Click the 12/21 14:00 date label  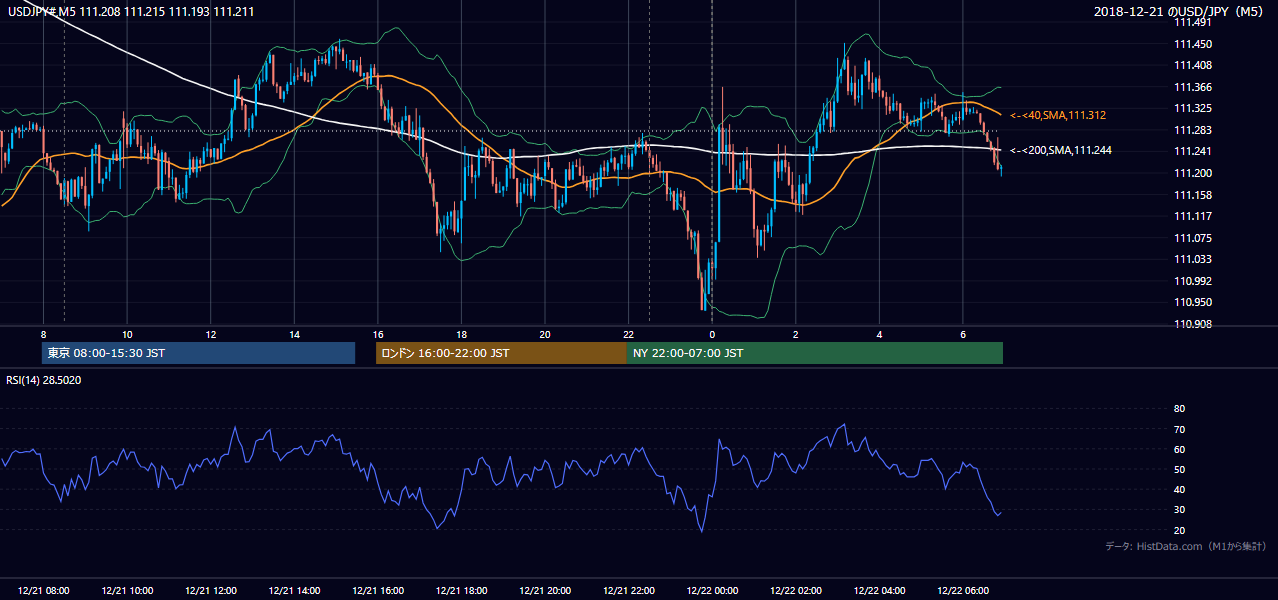tap(294, 591)
